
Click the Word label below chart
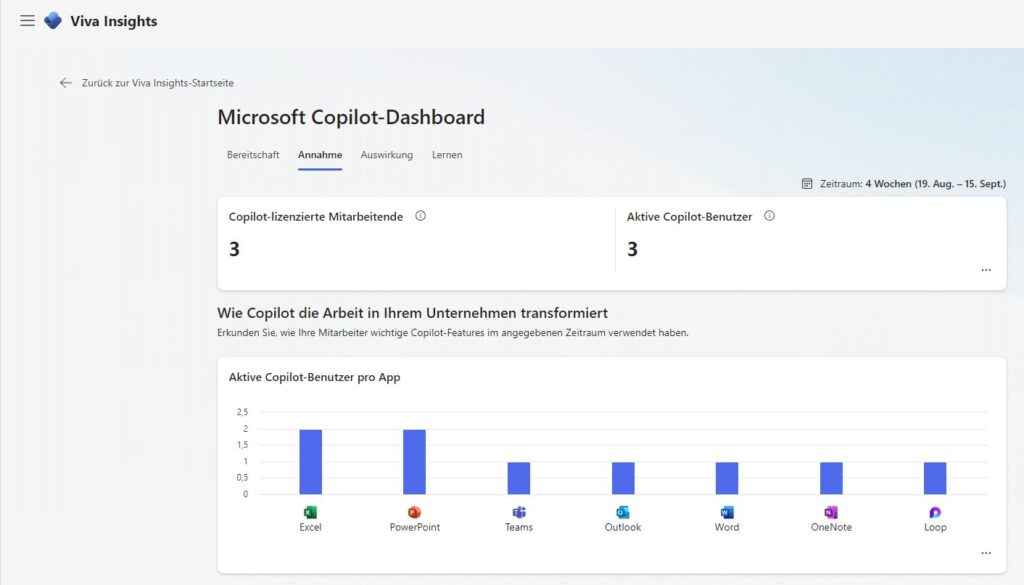coord(727,527)
